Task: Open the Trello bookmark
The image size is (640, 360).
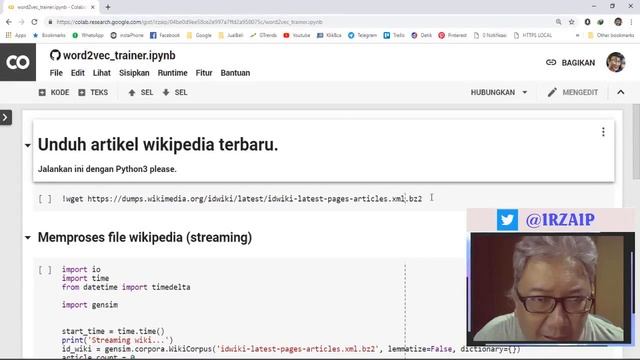Action: click(394, 36)
